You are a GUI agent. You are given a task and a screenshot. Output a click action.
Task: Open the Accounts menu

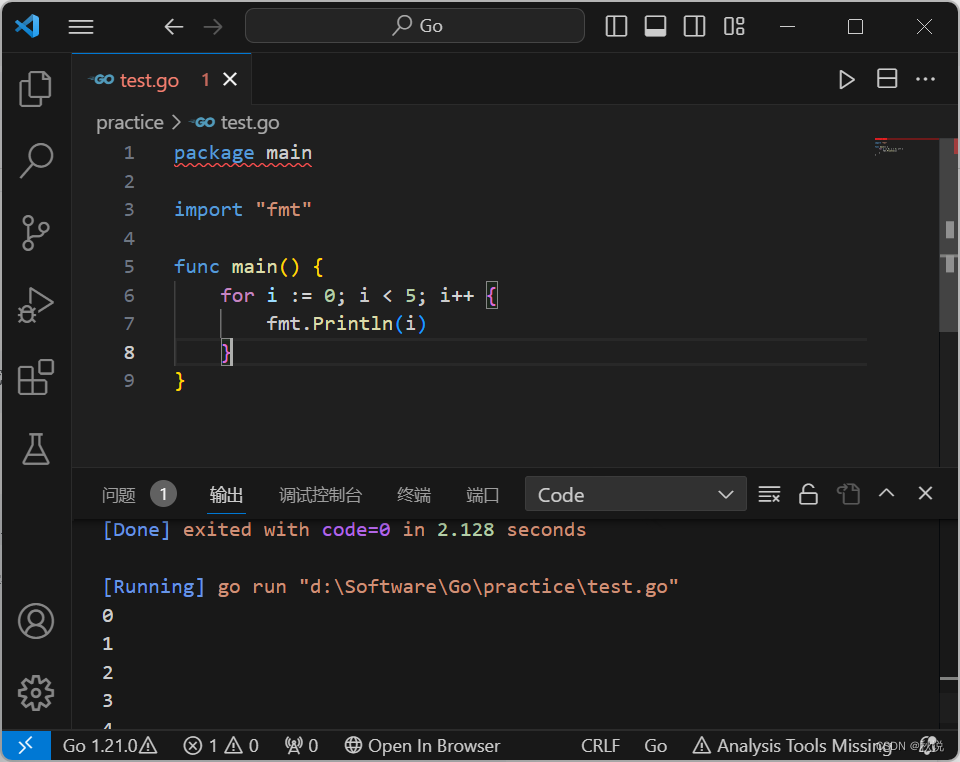pyautogui.click(x=36, y=621)
